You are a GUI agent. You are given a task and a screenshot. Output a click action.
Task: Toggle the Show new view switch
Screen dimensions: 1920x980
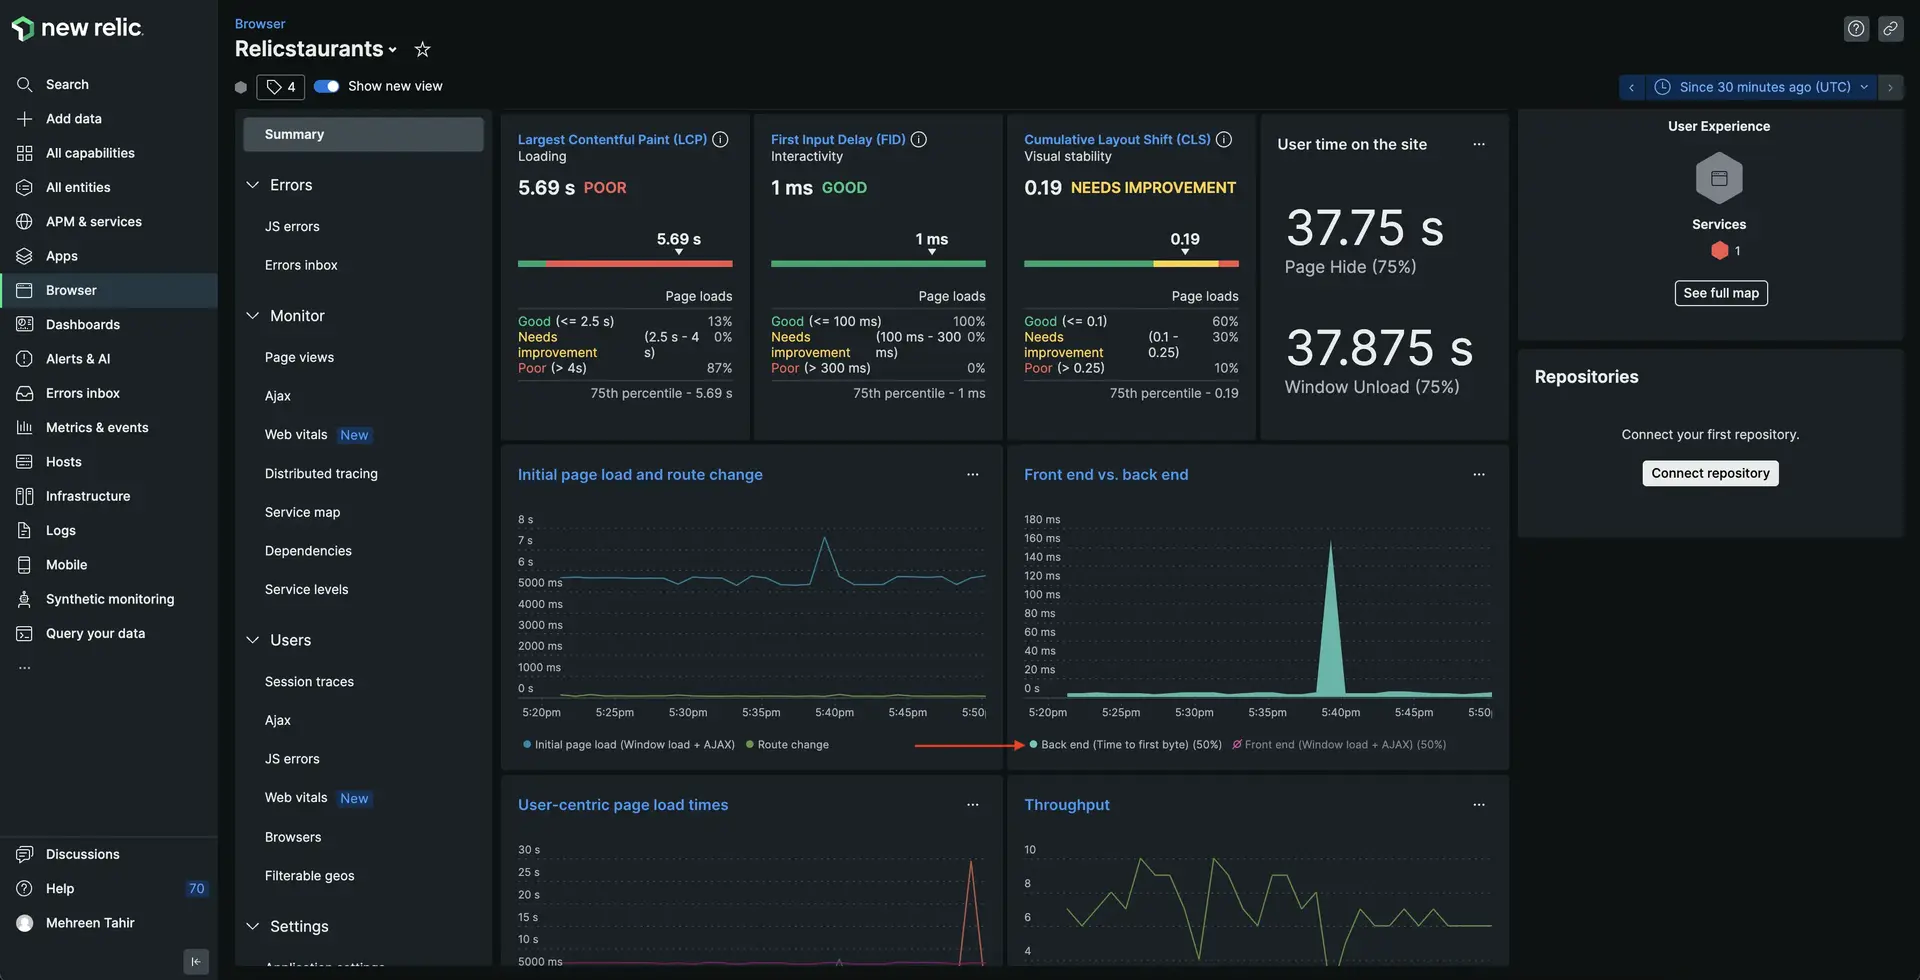point(326,86)
